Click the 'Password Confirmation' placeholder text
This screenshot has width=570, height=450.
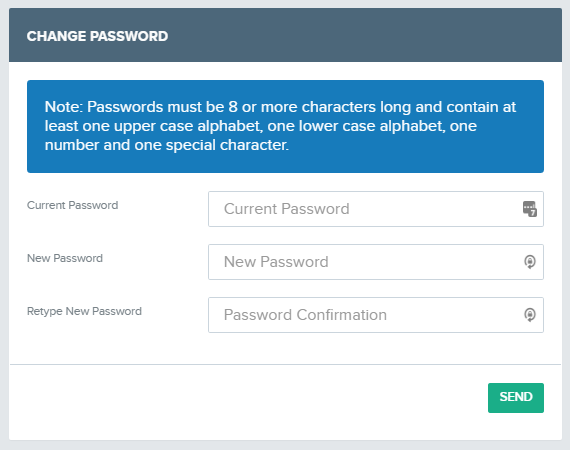point(305,315)
